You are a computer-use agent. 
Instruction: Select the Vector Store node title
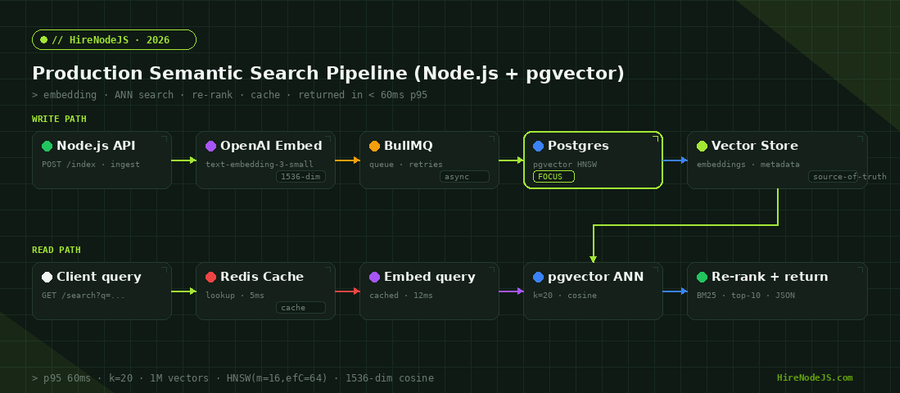click(x=754, y=146)
